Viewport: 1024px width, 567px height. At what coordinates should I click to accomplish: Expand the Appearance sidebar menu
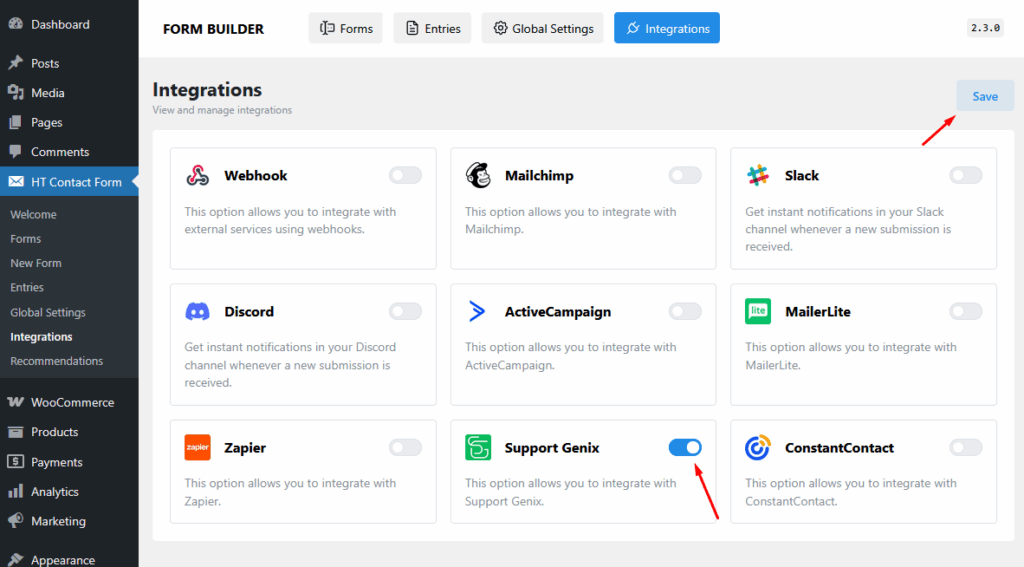[62, 560]
